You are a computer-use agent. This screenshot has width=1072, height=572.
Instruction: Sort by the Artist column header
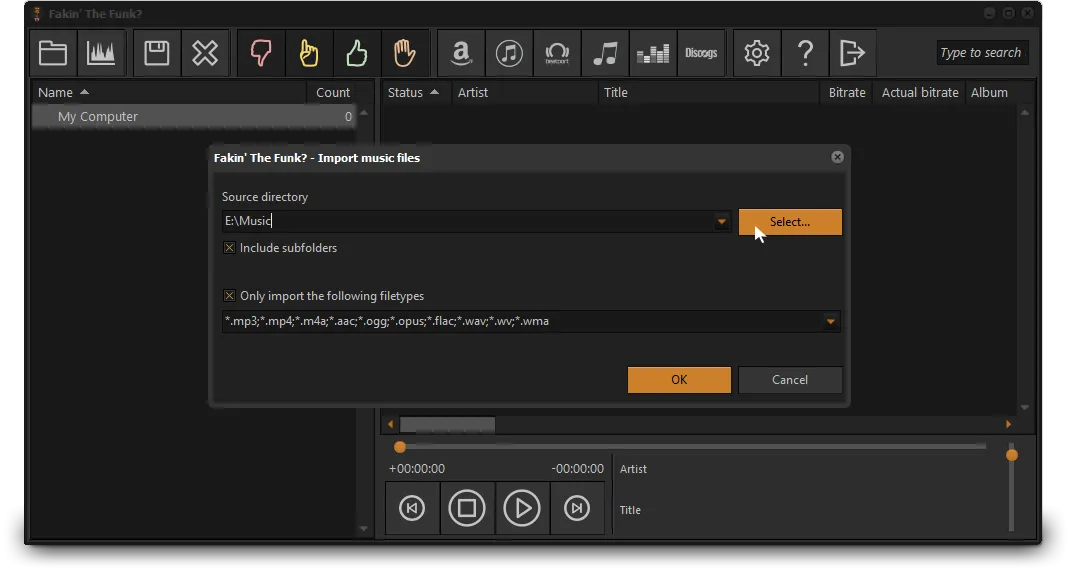tap(524, 92)
